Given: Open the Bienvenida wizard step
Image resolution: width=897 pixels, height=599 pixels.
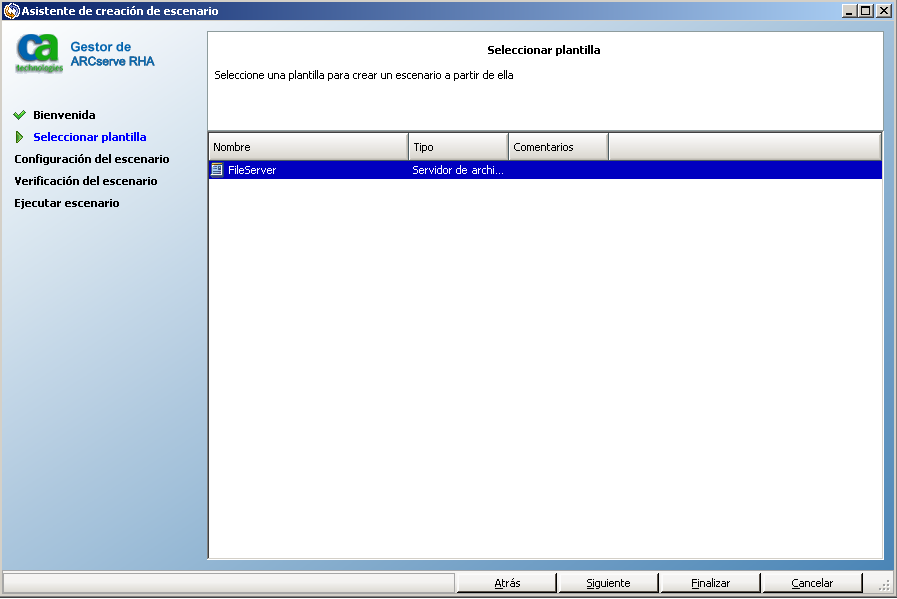Looking at the screenshot, I should pyautogui.click(x=64, y=115).
